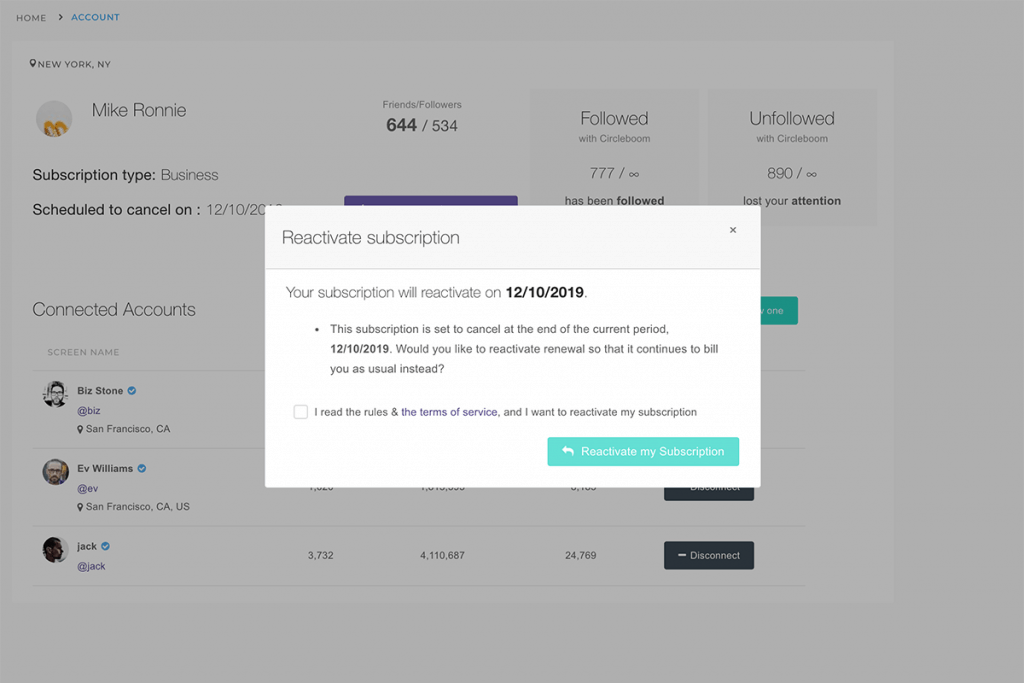Viewport: 1024px width, 683px height.
Task: Open the @ev handle link
Action: click(x=88, y=488)
